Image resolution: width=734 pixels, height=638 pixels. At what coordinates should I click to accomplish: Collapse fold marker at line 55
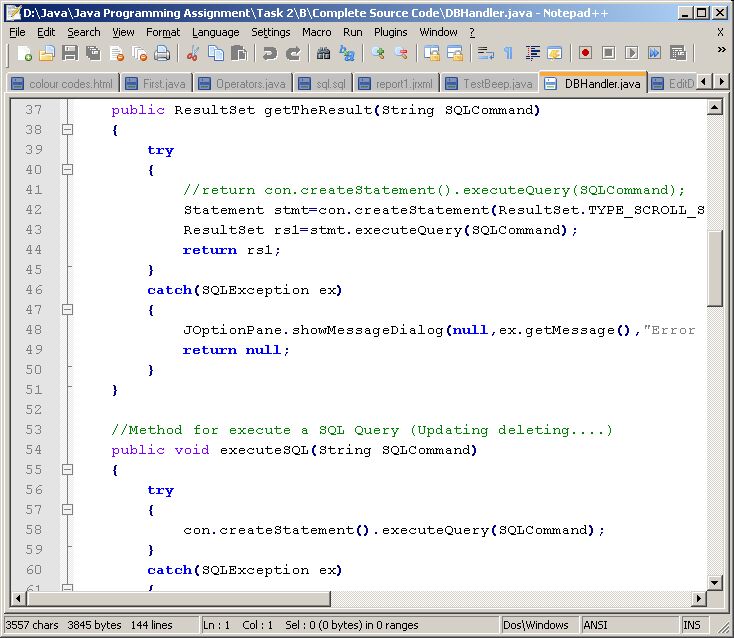point(68,469)
